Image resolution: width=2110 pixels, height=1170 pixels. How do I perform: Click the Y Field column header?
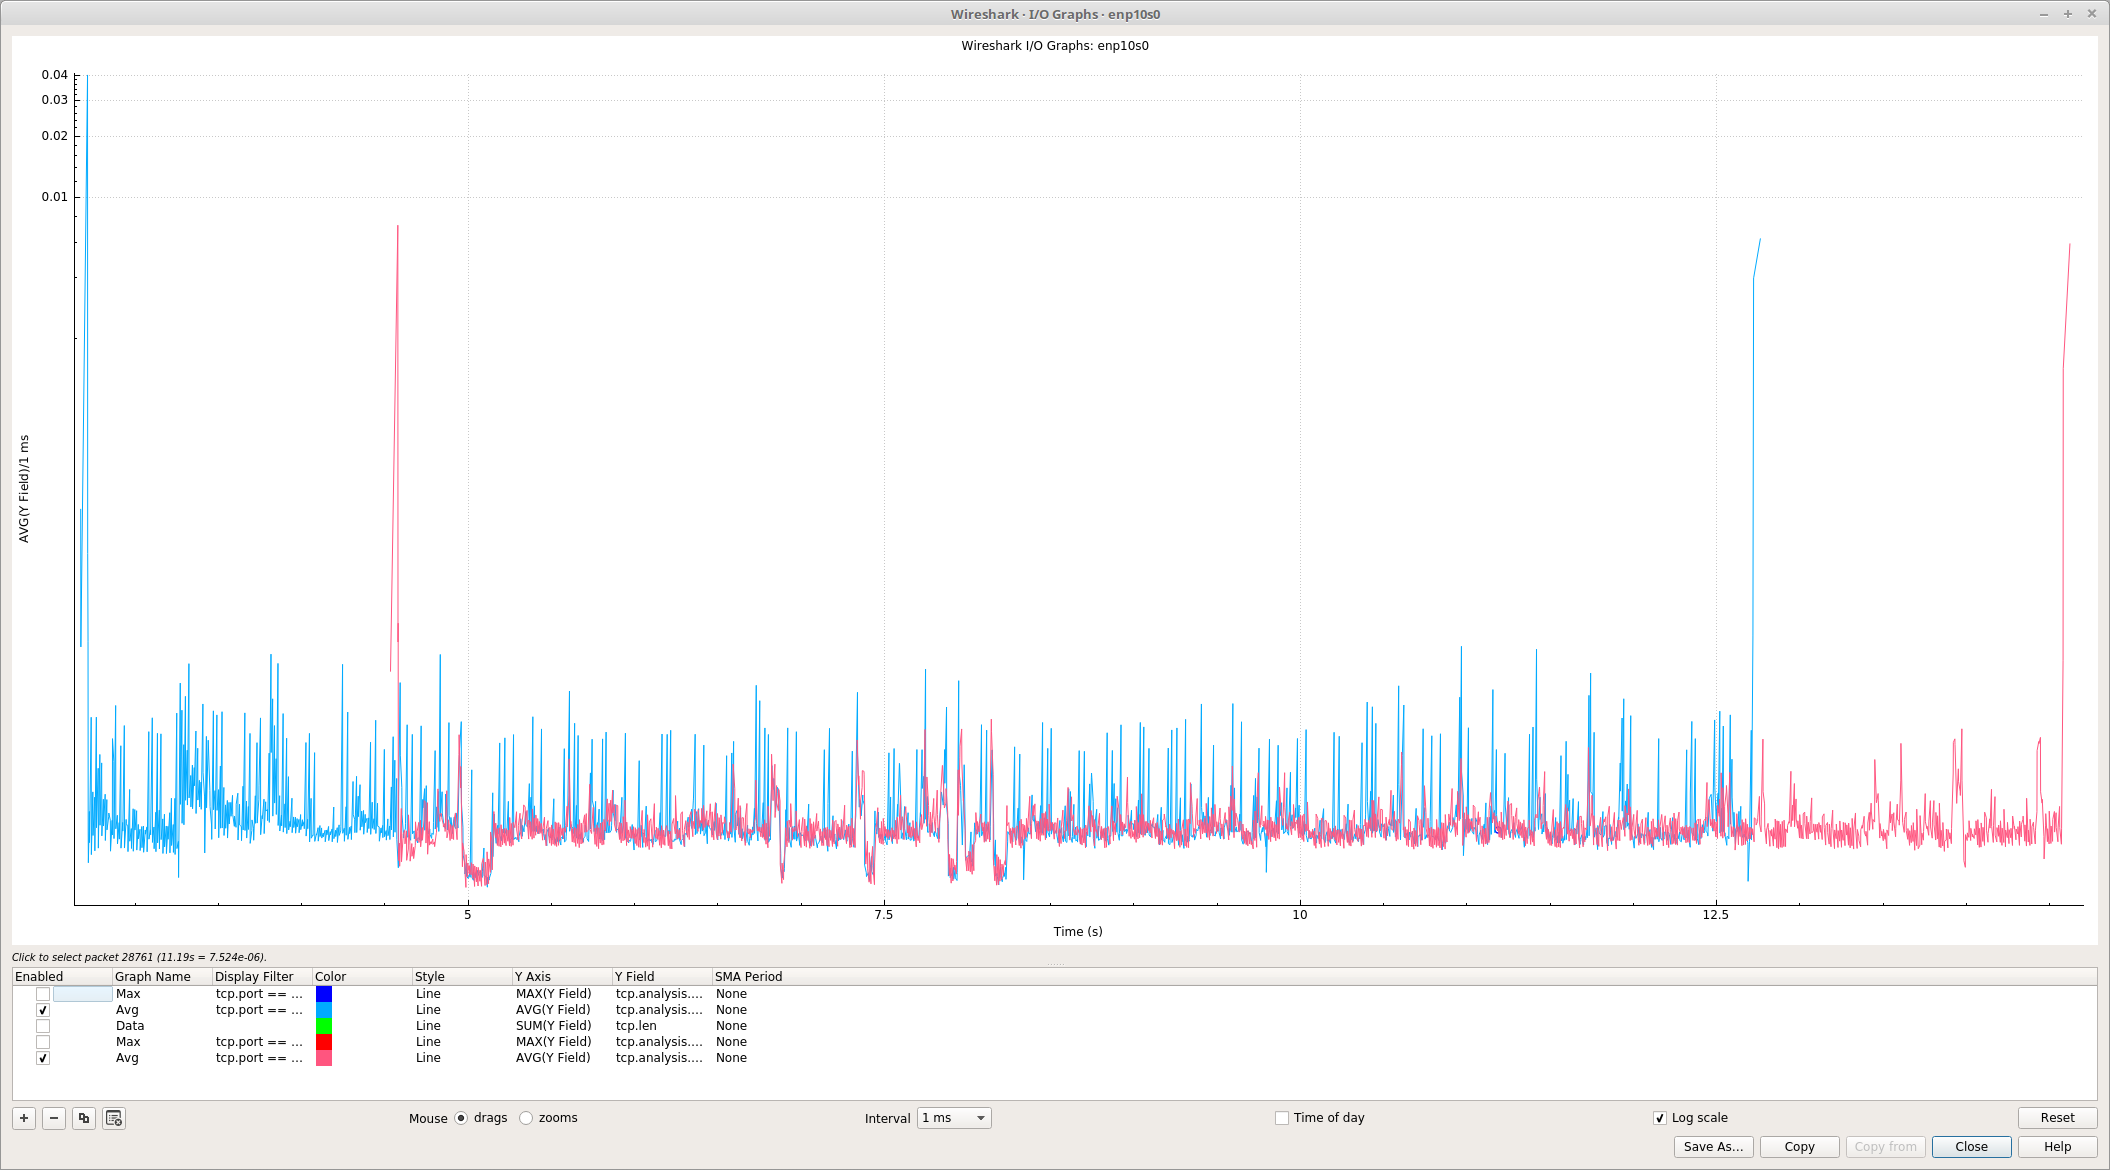pos(662,977)
